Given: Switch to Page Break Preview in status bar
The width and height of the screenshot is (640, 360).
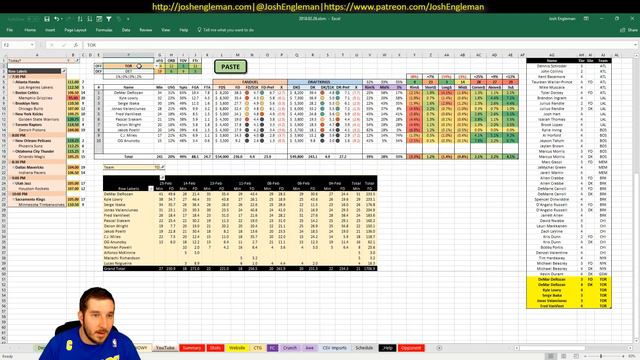Looking at the screenshot, I should [576, 356].
